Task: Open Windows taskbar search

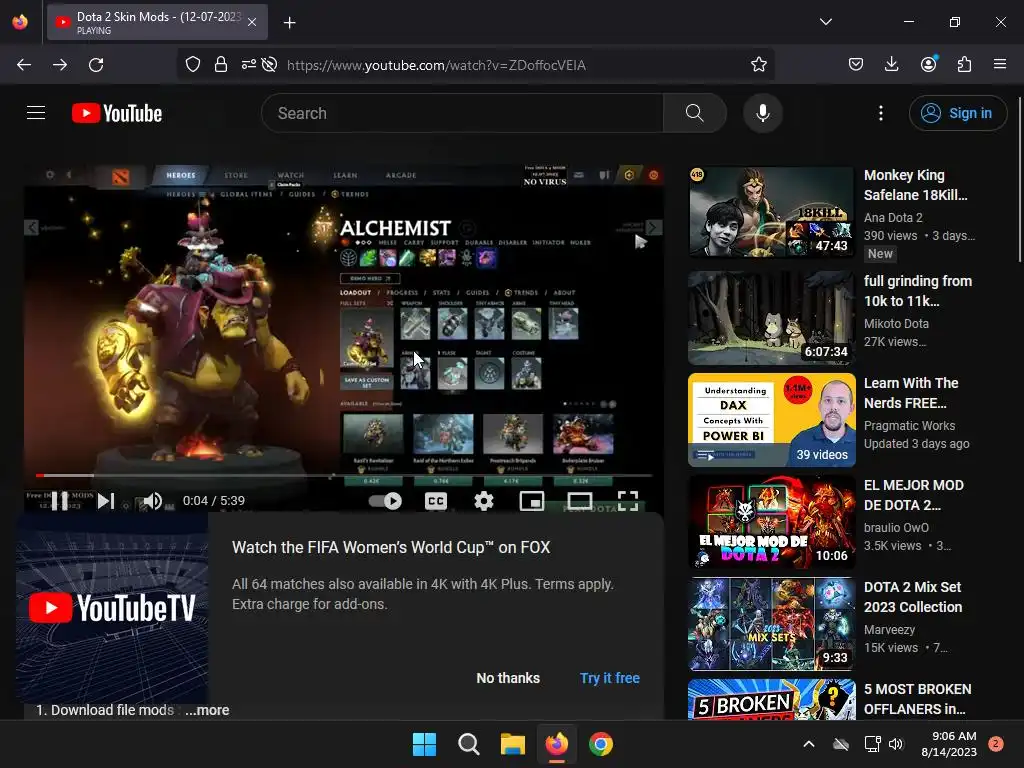Action: pos(468,744)
